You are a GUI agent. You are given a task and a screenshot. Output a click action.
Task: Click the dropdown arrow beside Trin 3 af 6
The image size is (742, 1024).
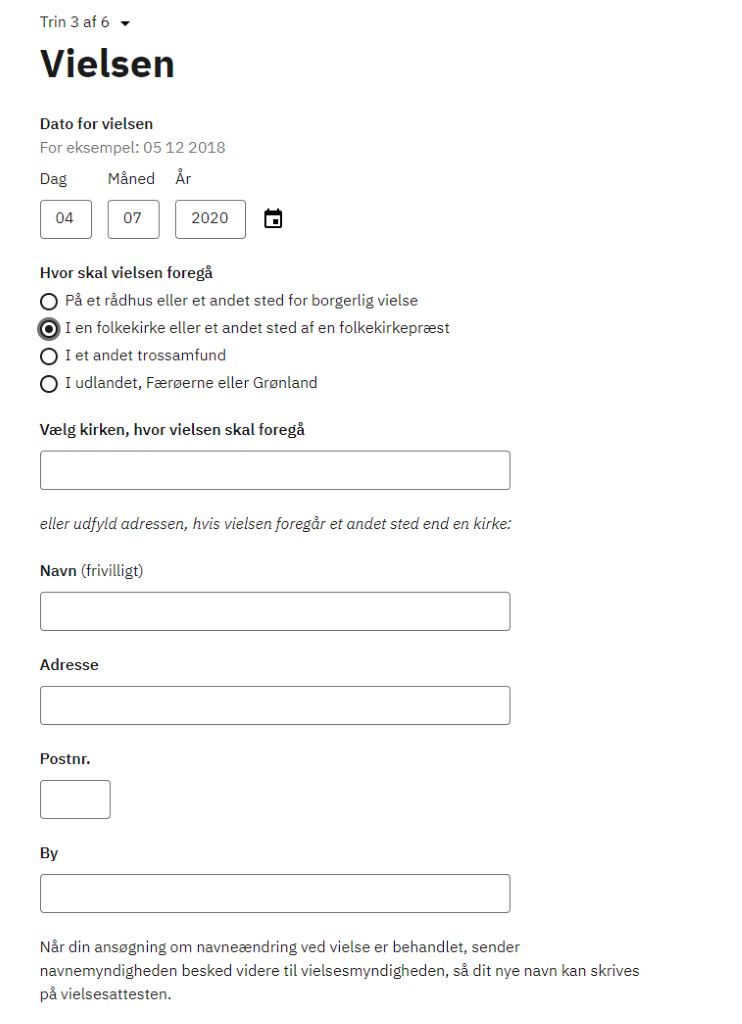pos(125,24)
